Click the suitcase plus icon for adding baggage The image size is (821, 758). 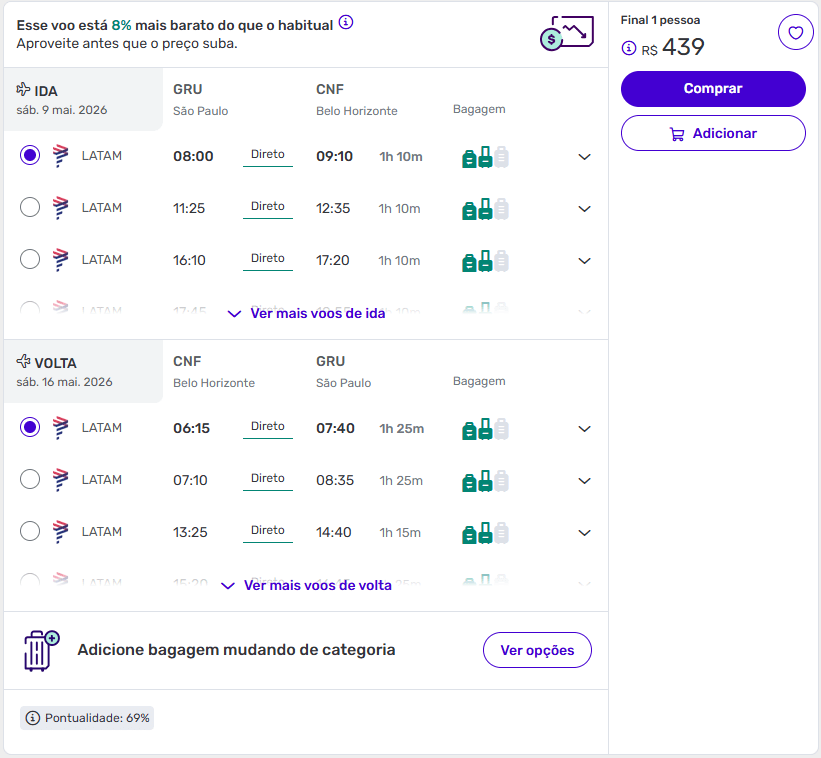pos(41,650)
